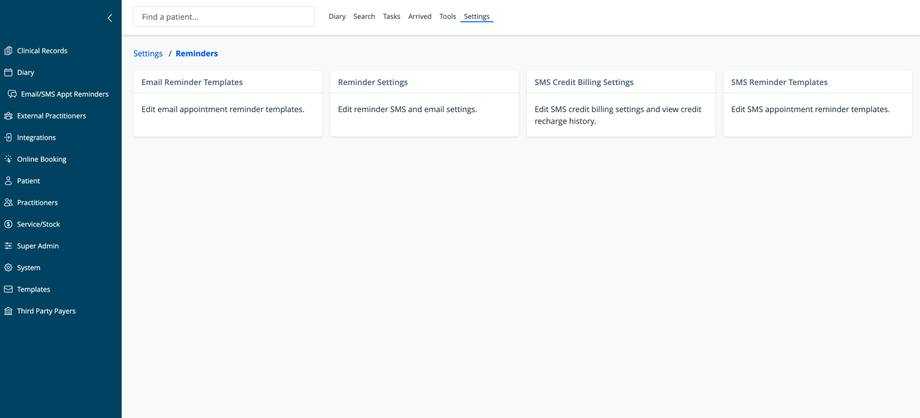Open Third Party Payers in the sidebar

46,311
